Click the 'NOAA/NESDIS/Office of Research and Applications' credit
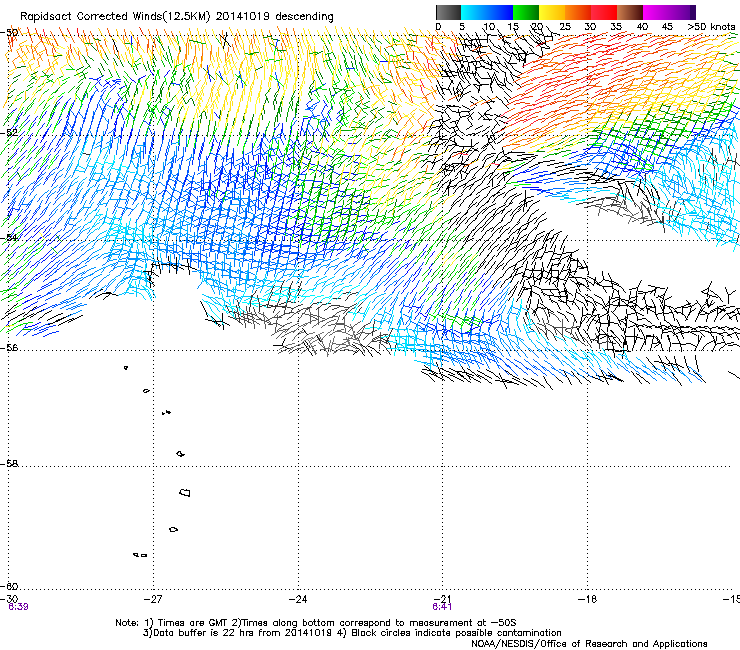The height and width of the screenshot is (650, 740). tap(589, 644)
